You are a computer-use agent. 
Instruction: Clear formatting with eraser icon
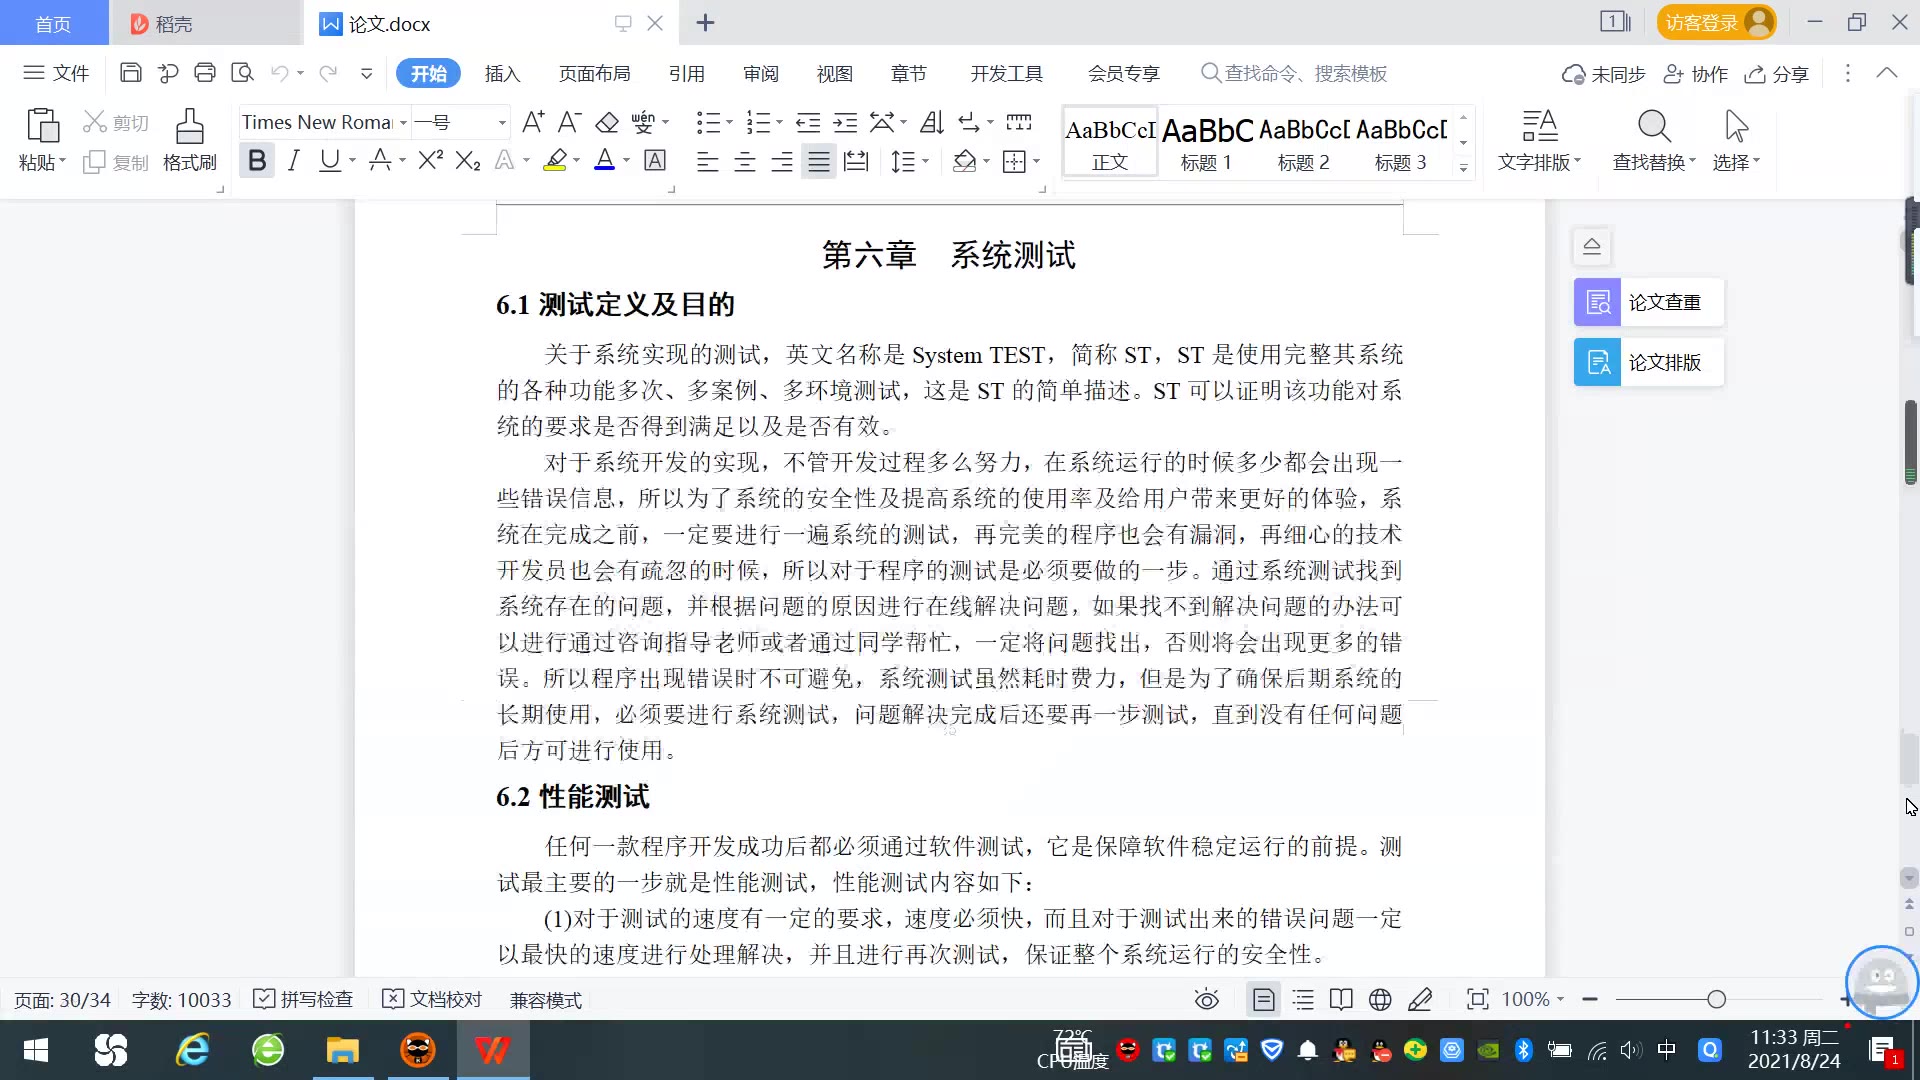(x=607, y=122)
